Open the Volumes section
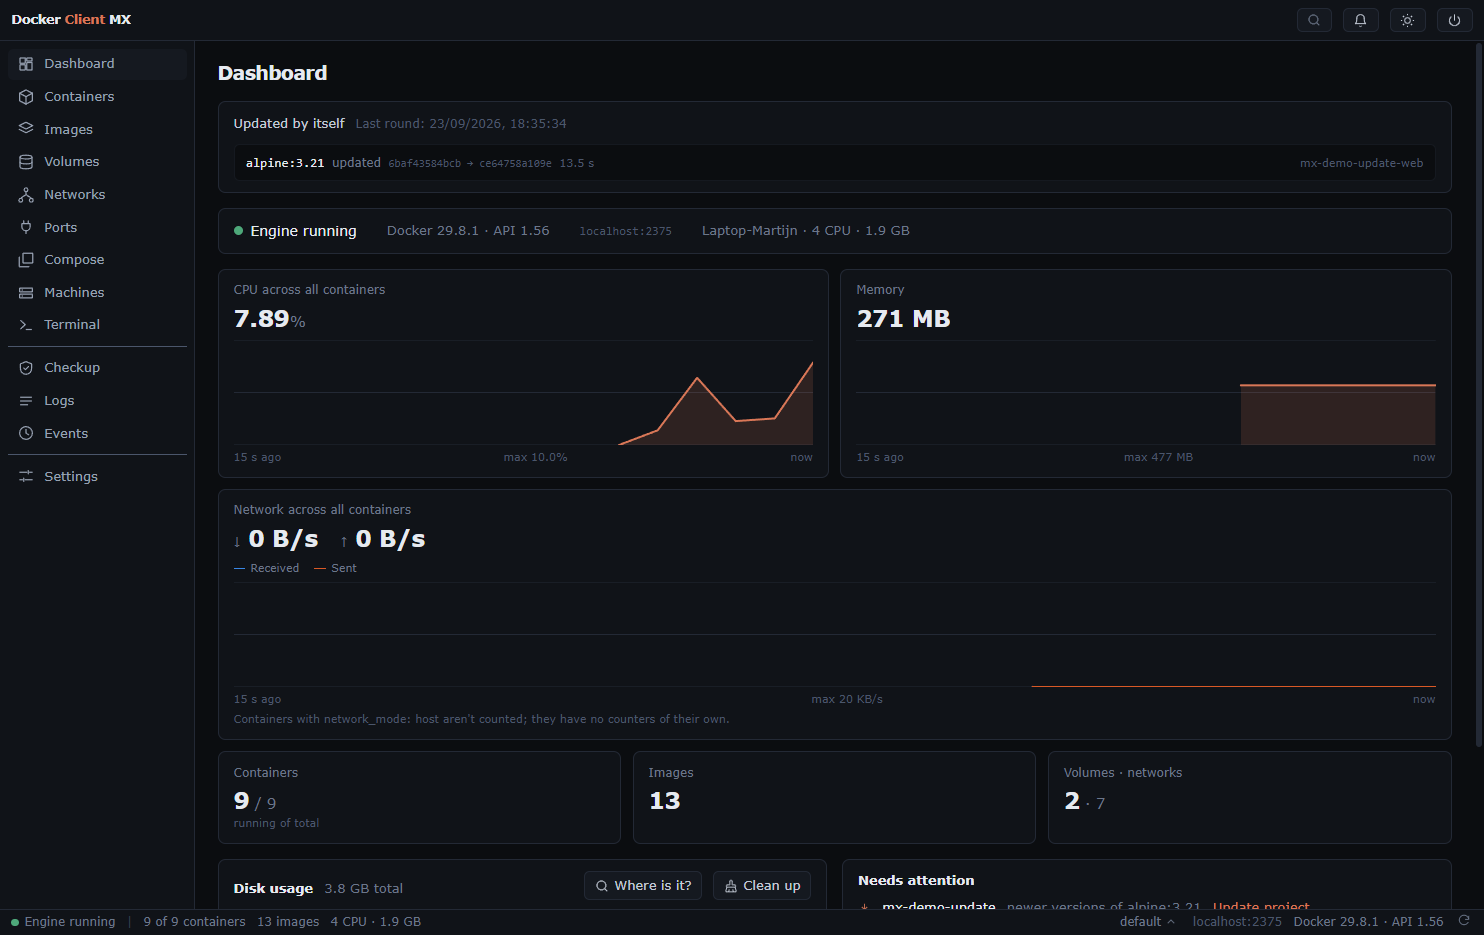 (x=72, y=161)
